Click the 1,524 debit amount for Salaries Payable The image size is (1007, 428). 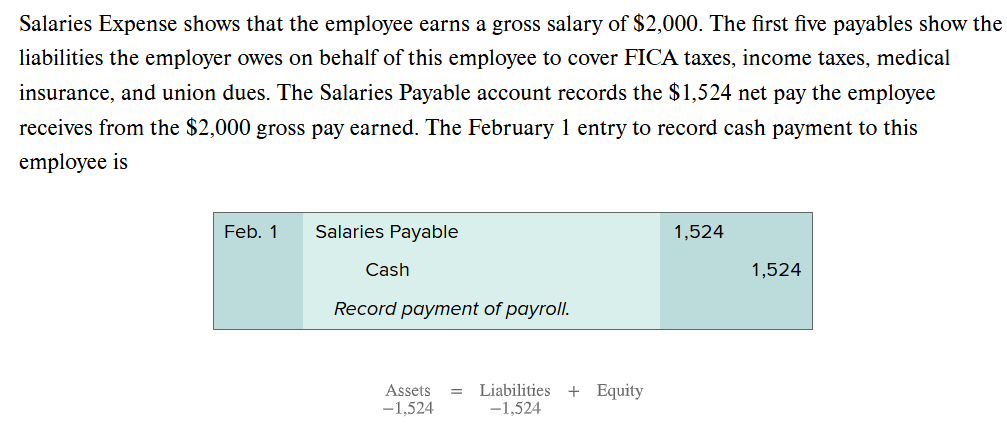[699, 232]
